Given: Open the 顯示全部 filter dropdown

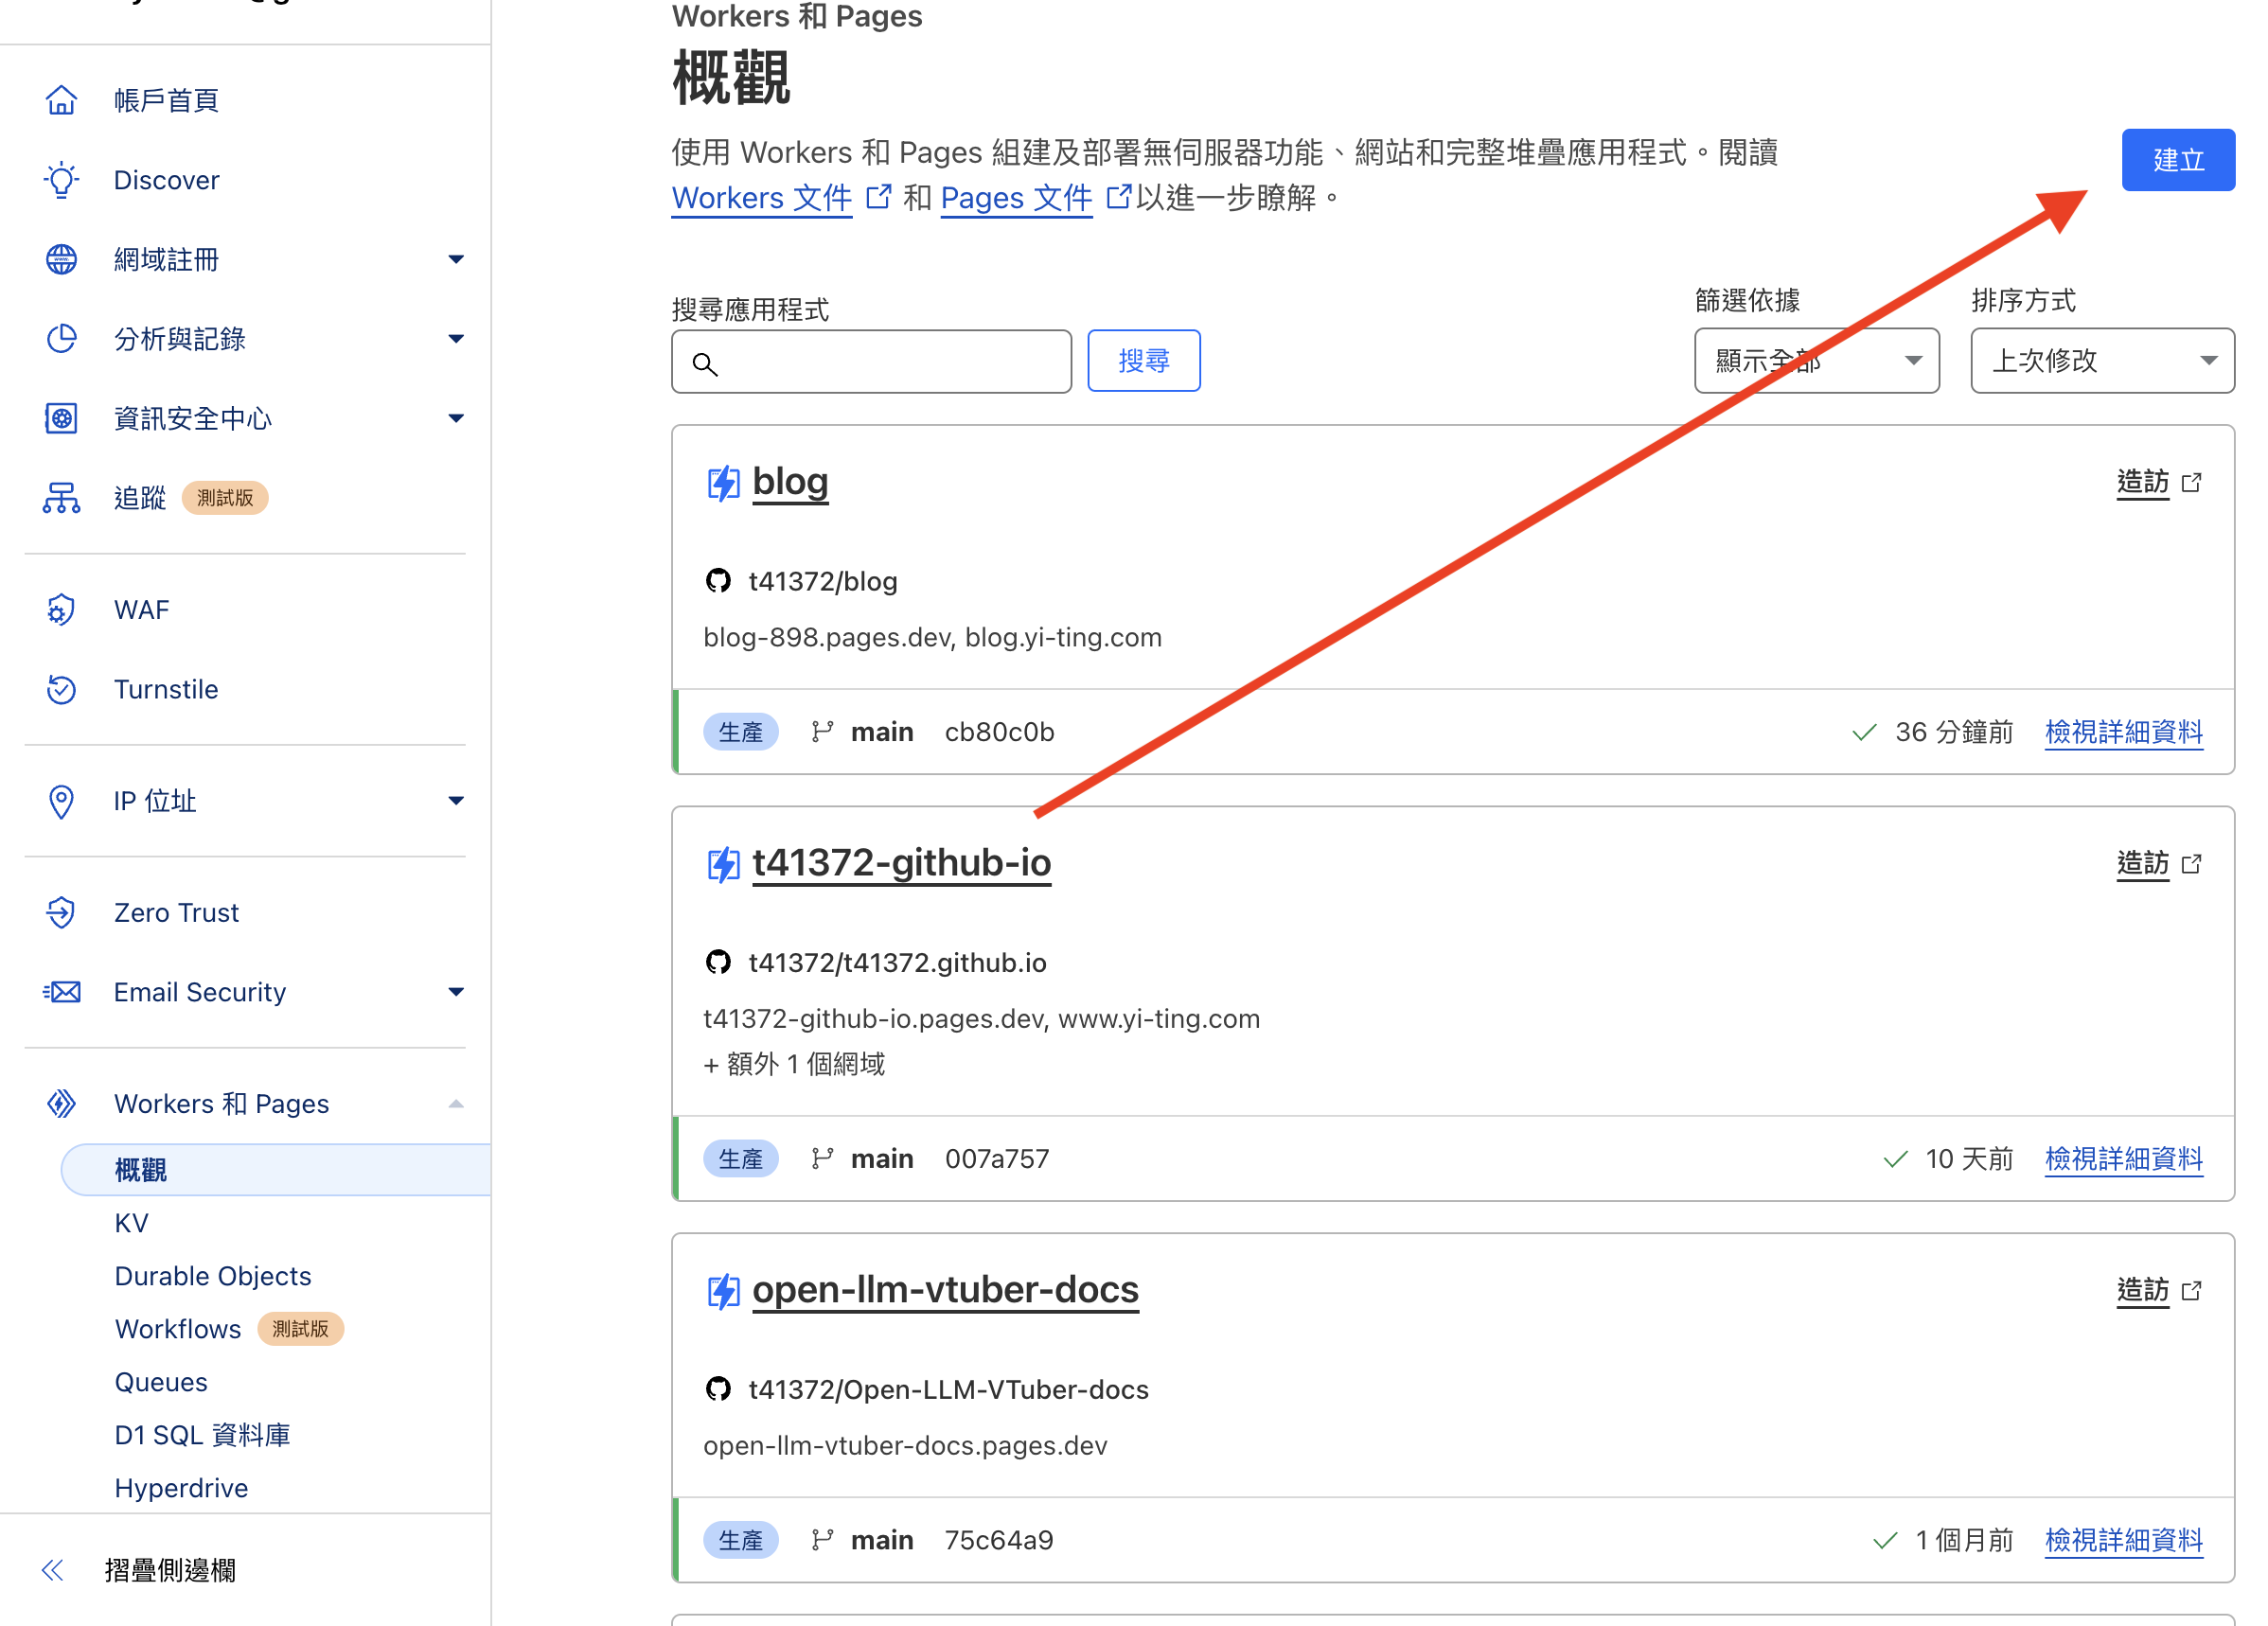Looking at the screenshot, I should pos(1816,361).
